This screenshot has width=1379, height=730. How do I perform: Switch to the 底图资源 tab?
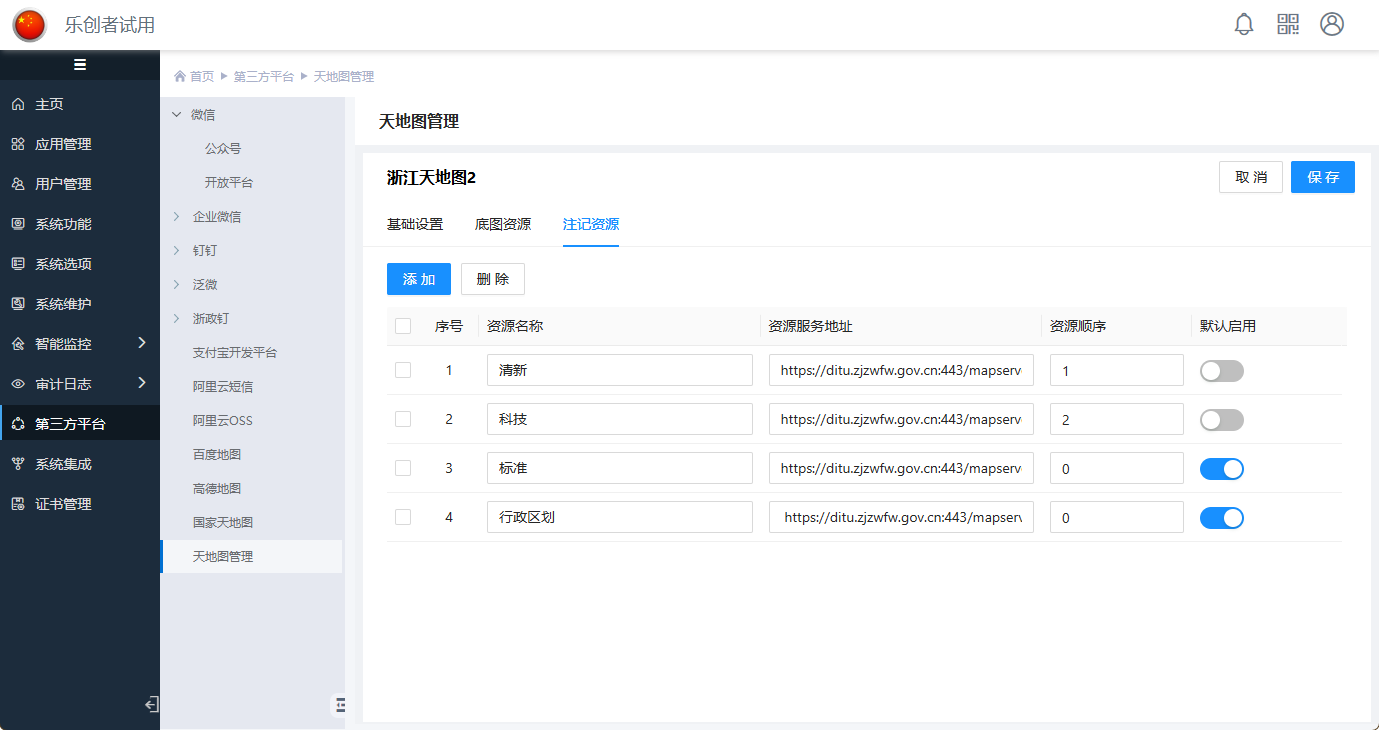pyautogui.click(x=502, y=224)
